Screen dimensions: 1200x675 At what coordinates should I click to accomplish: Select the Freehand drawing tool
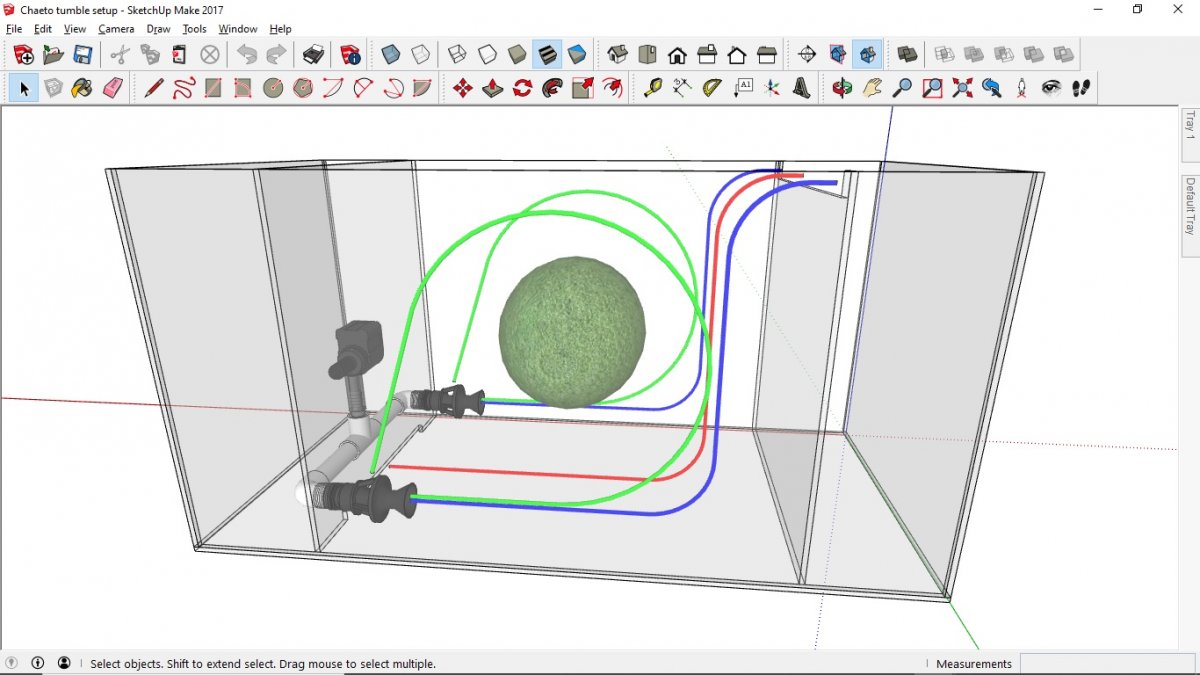coord(183,88)
